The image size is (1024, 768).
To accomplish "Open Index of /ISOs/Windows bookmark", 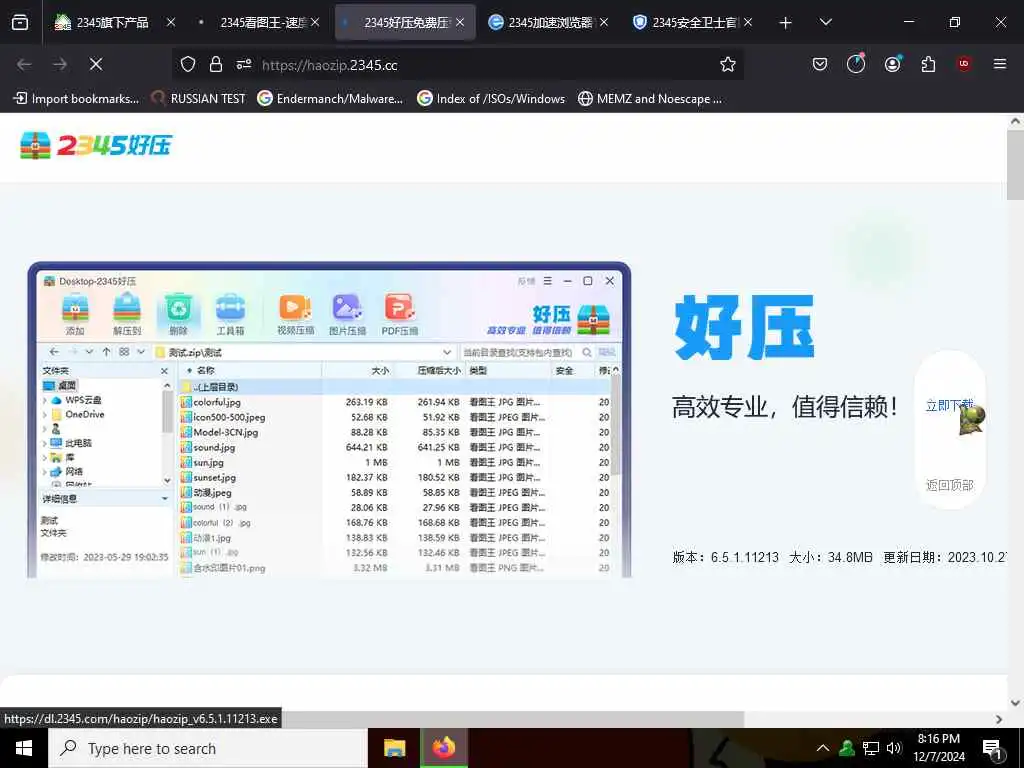I will (x=491, y=99).
